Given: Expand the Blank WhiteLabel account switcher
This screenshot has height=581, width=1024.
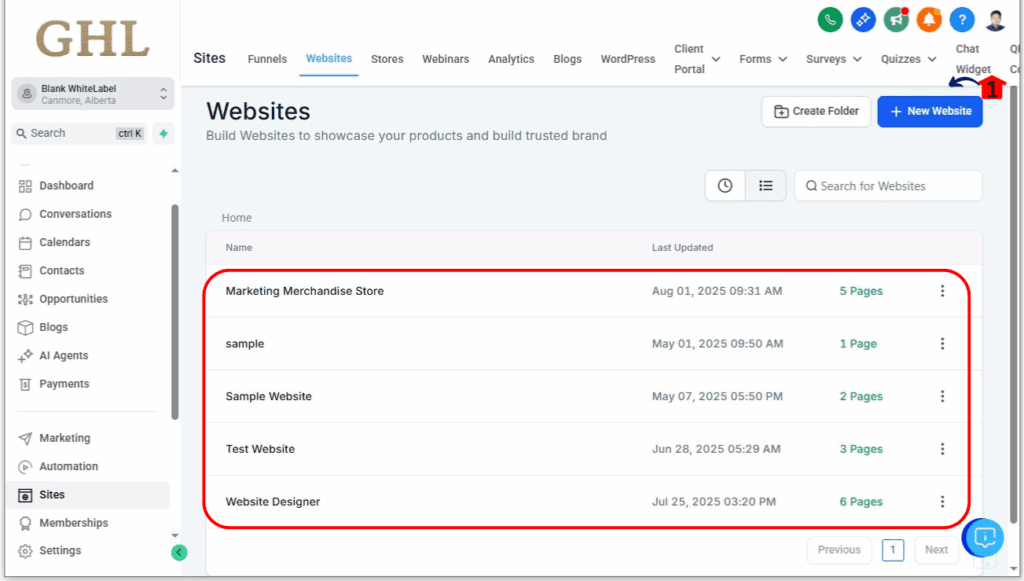Looking at the screenshot, I should pos(93,94).
